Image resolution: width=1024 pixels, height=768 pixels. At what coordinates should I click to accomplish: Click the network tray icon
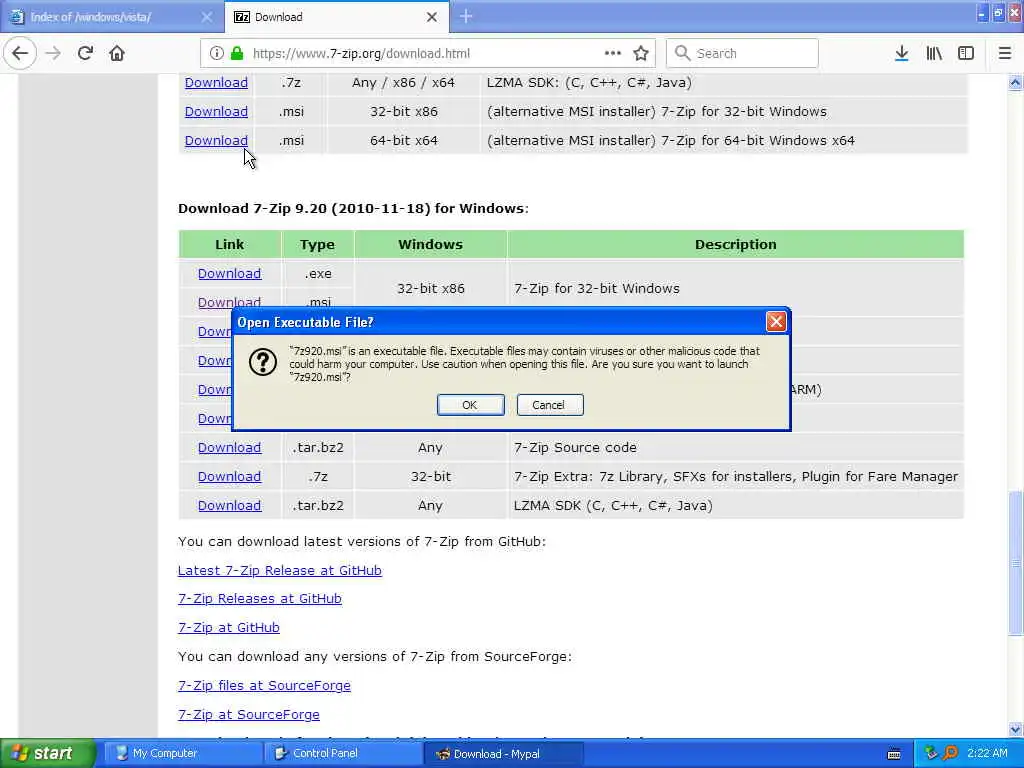pos(931,753)
